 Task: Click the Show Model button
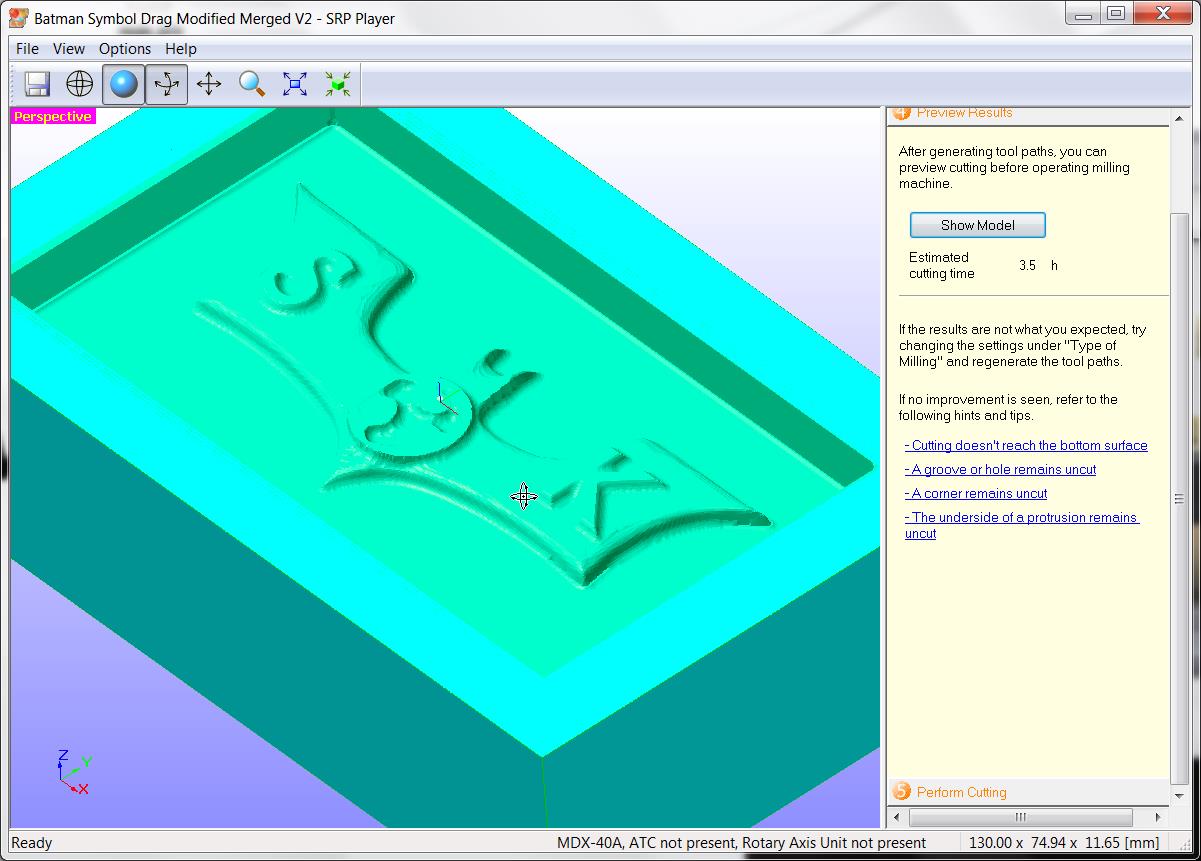click(978, 225)
